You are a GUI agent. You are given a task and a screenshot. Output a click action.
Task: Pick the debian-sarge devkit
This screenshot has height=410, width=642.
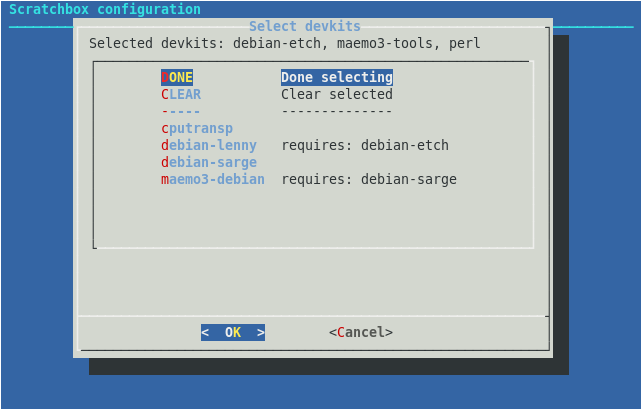209,162
